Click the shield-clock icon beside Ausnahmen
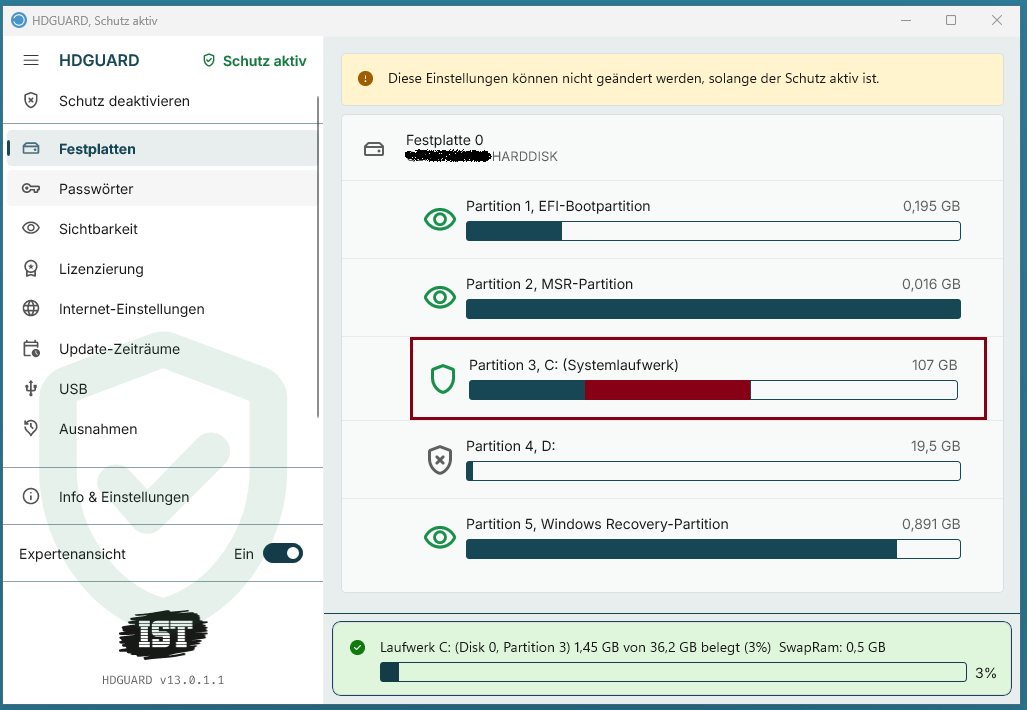The height and width of the screenshot is (710, 1027). pyautogui.click(x=31, y=428)
